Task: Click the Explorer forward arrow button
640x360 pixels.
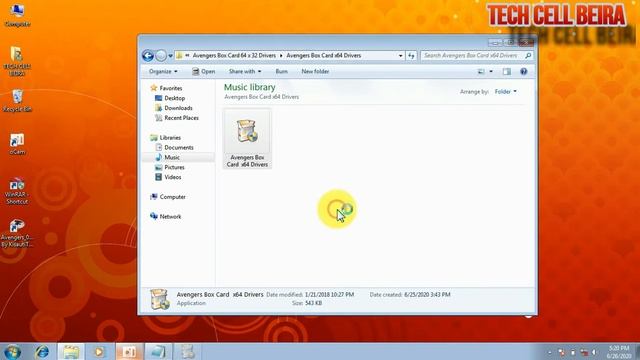Action: click(161, 56)
